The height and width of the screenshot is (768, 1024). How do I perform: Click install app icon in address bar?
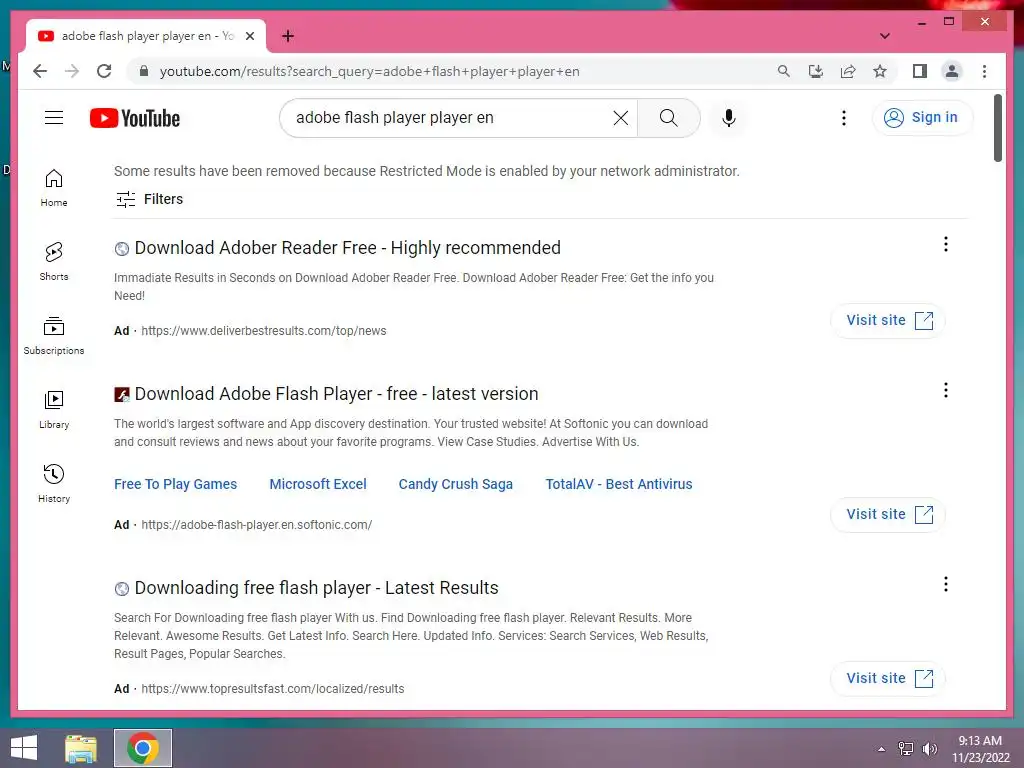[x=816, y=71]
